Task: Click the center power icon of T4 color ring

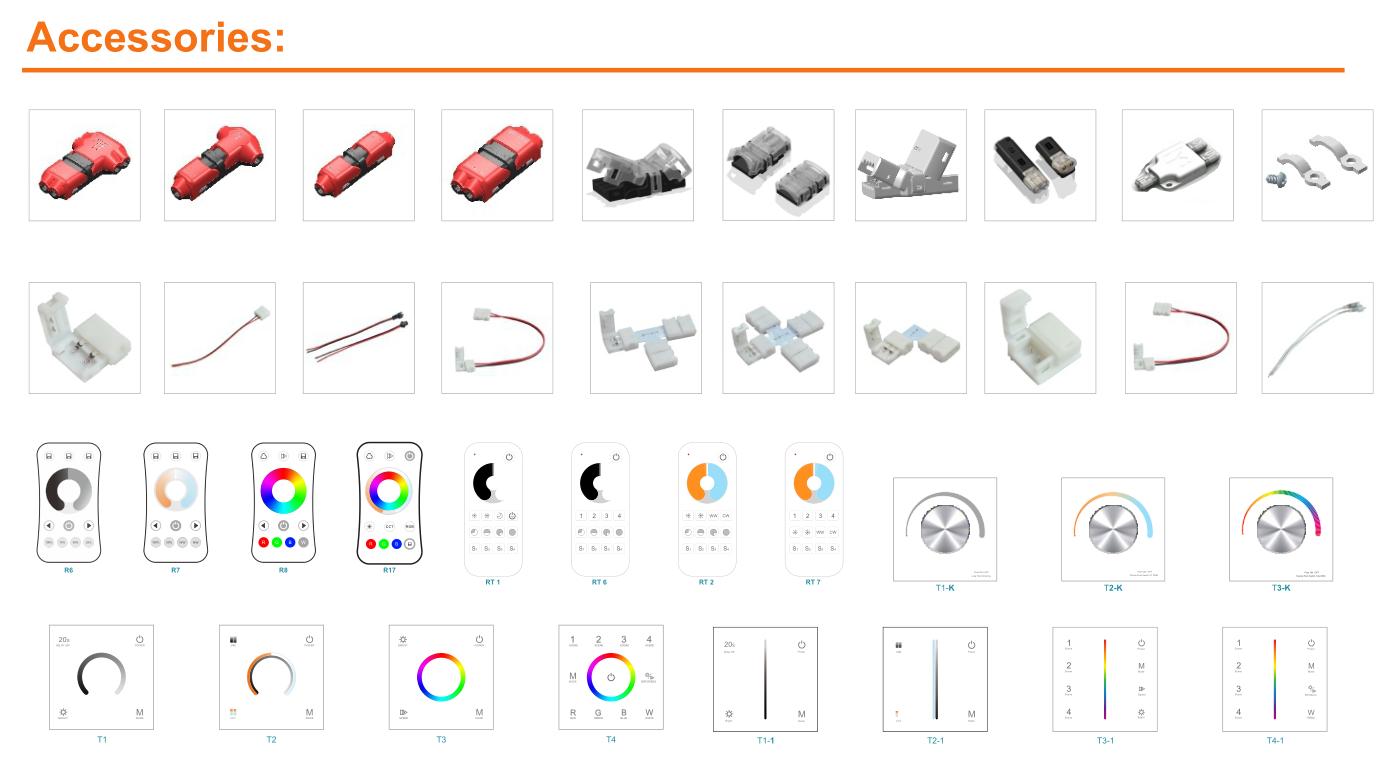Action: [x=611, y=677]
